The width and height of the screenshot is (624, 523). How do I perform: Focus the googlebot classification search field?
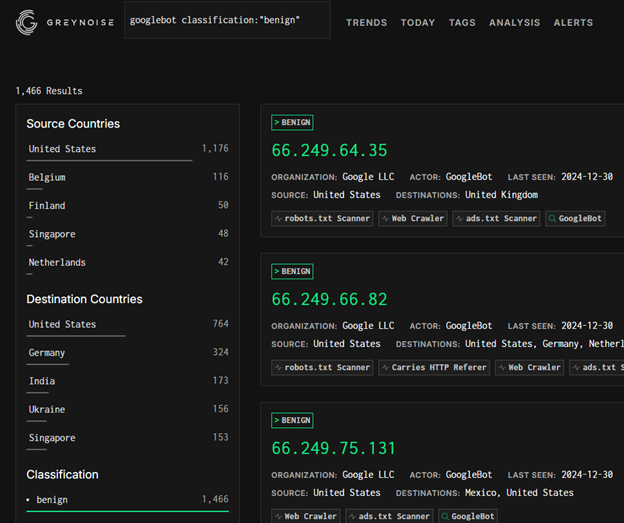coord(227,20)
